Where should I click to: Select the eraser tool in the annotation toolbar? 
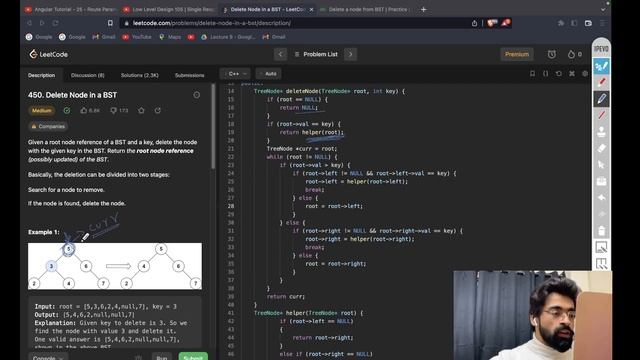point(601,148)
